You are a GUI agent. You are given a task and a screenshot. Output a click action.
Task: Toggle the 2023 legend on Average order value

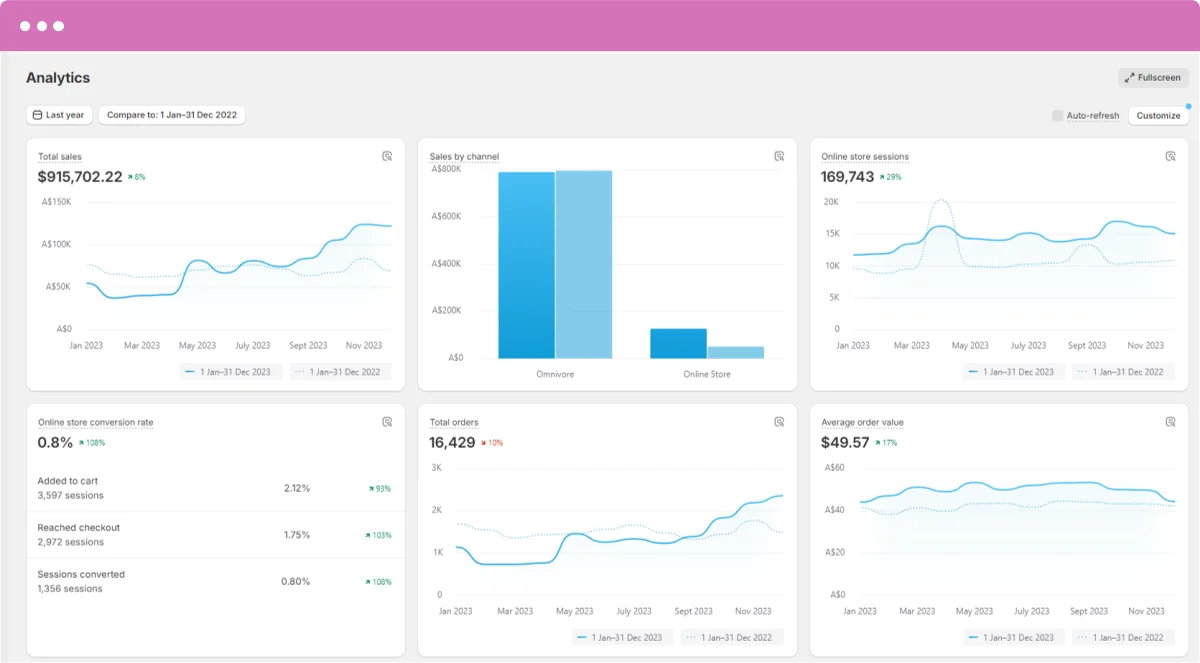pyautogui.click(x=1013, y=637)
